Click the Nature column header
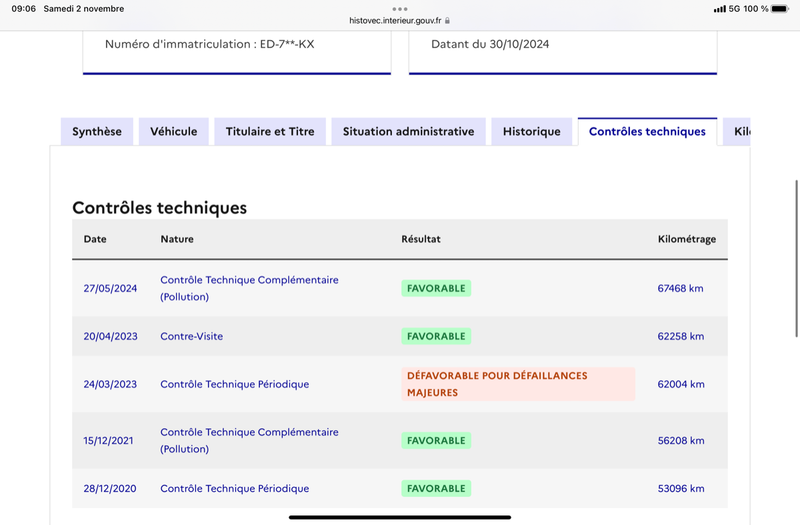This screenshot has height=525, width=800. click(x=177, y=239)
